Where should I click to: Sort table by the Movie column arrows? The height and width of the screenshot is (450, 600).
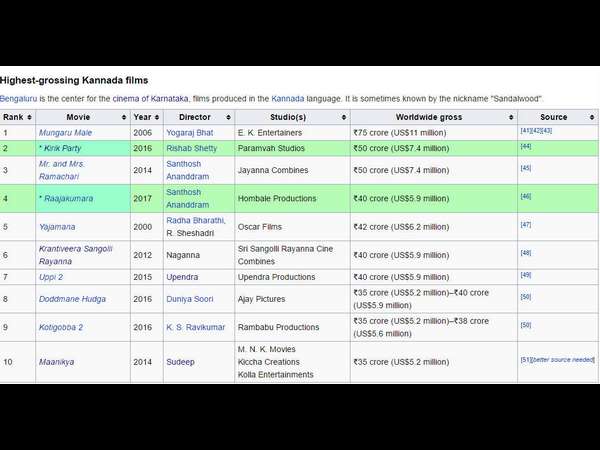pos(124,117)
